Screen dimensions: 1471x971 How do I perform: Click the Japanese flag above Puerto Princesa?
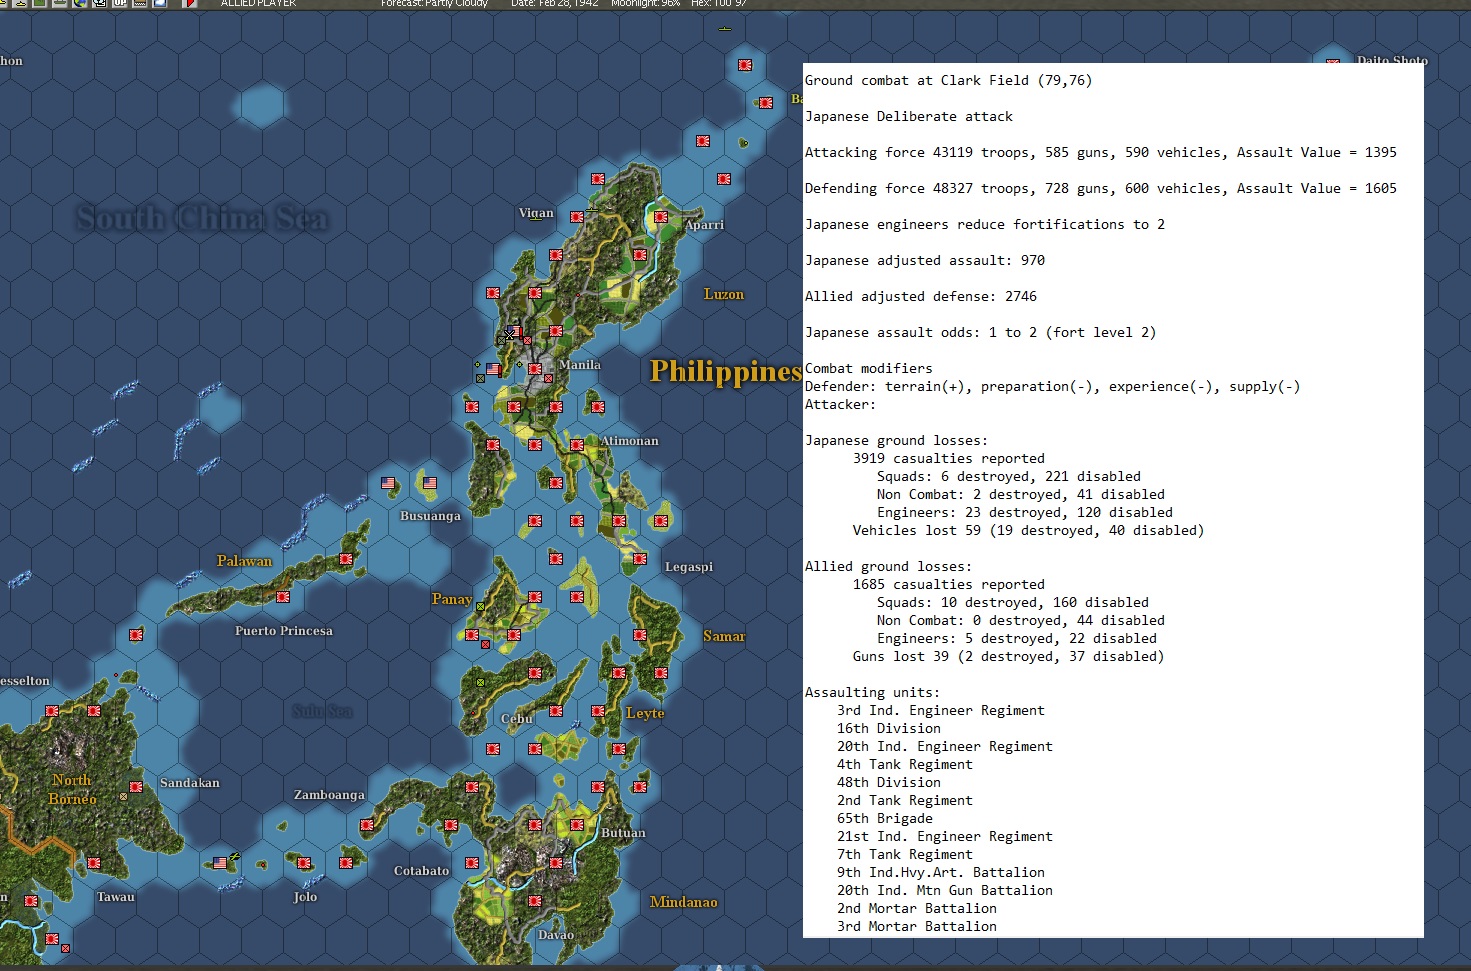(283, 597)
